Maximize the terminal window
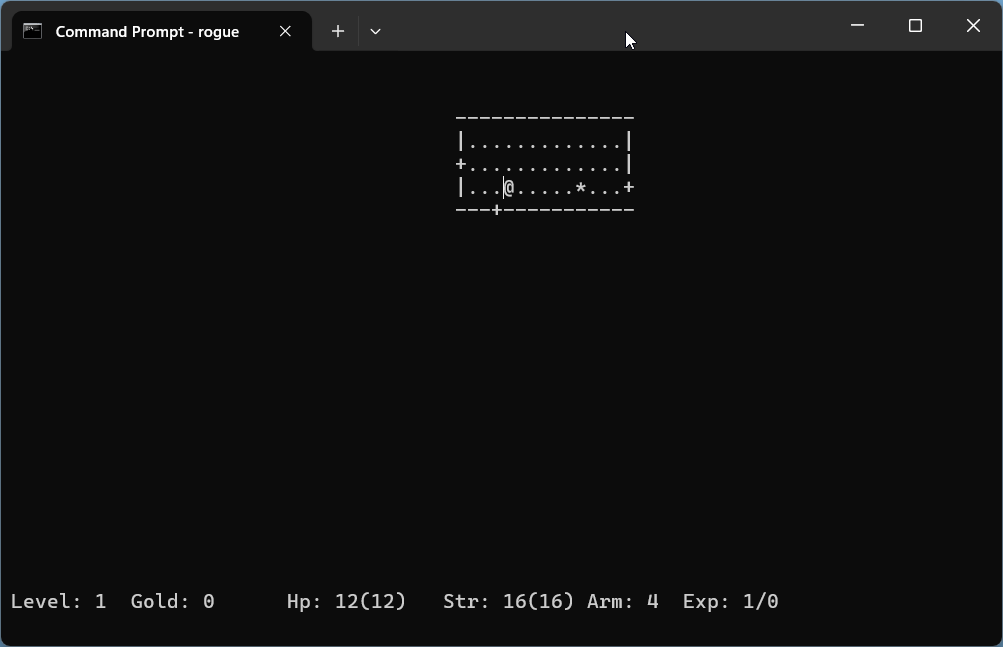This screenshot has height=647, width=1003. click(915, 26)
